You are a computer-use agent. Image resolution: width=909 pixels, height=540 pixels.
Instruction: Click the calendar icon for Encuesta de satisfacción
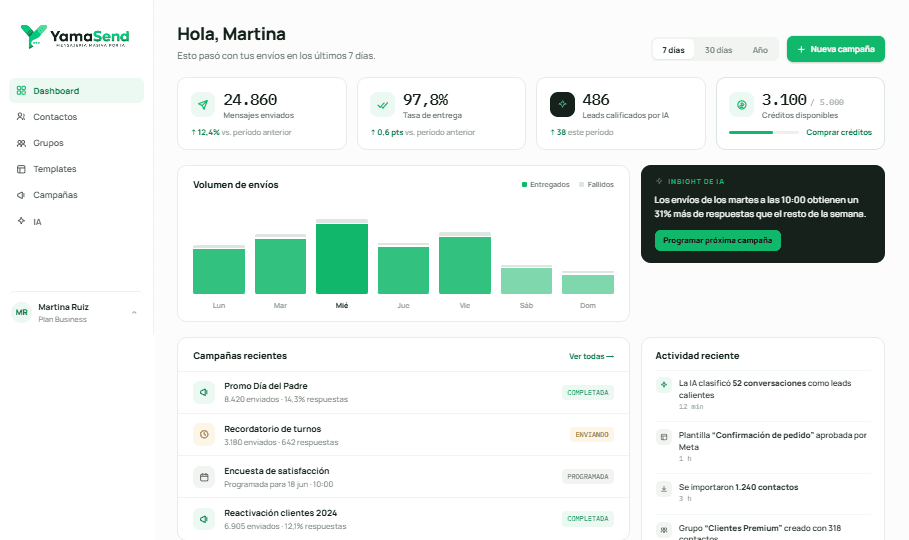[x=204, y=477]
